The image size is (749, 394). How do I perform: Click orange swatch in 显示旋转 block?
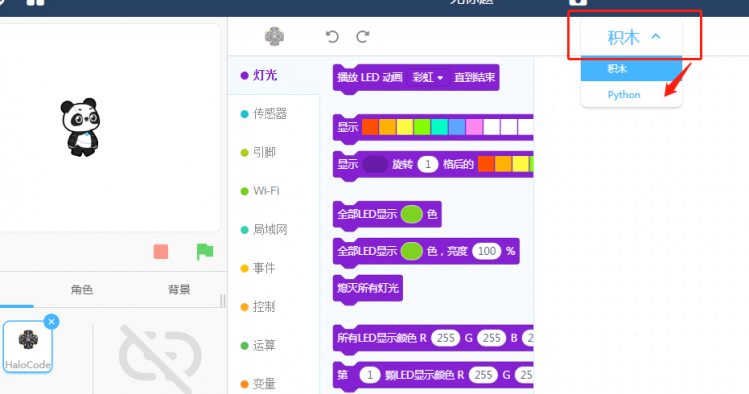click(x=503, y=164)
